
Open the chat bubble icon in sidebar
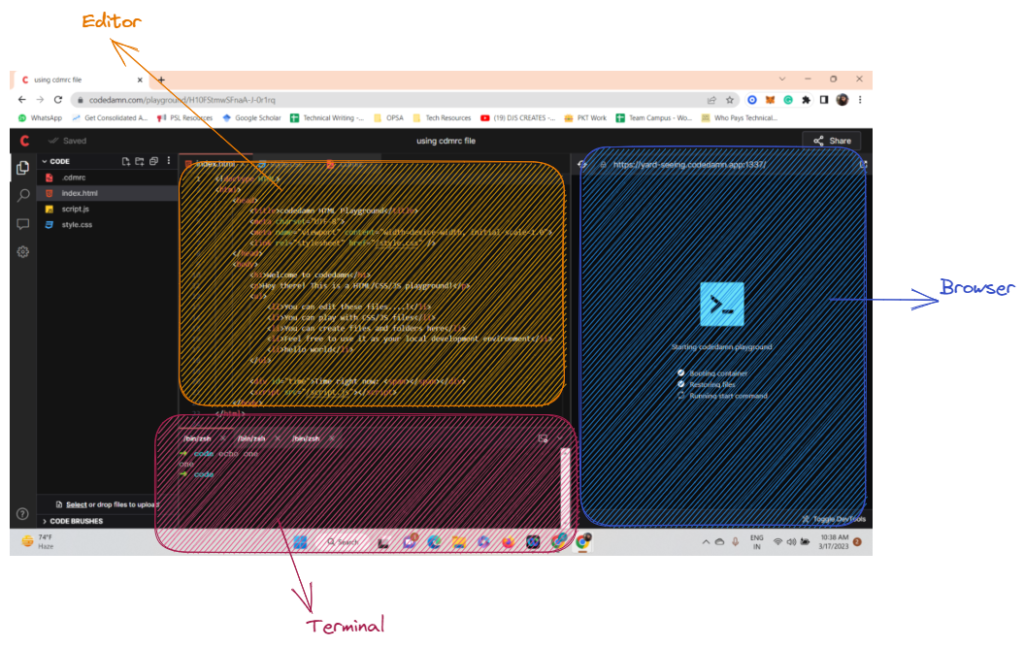[x=23, y=224]
